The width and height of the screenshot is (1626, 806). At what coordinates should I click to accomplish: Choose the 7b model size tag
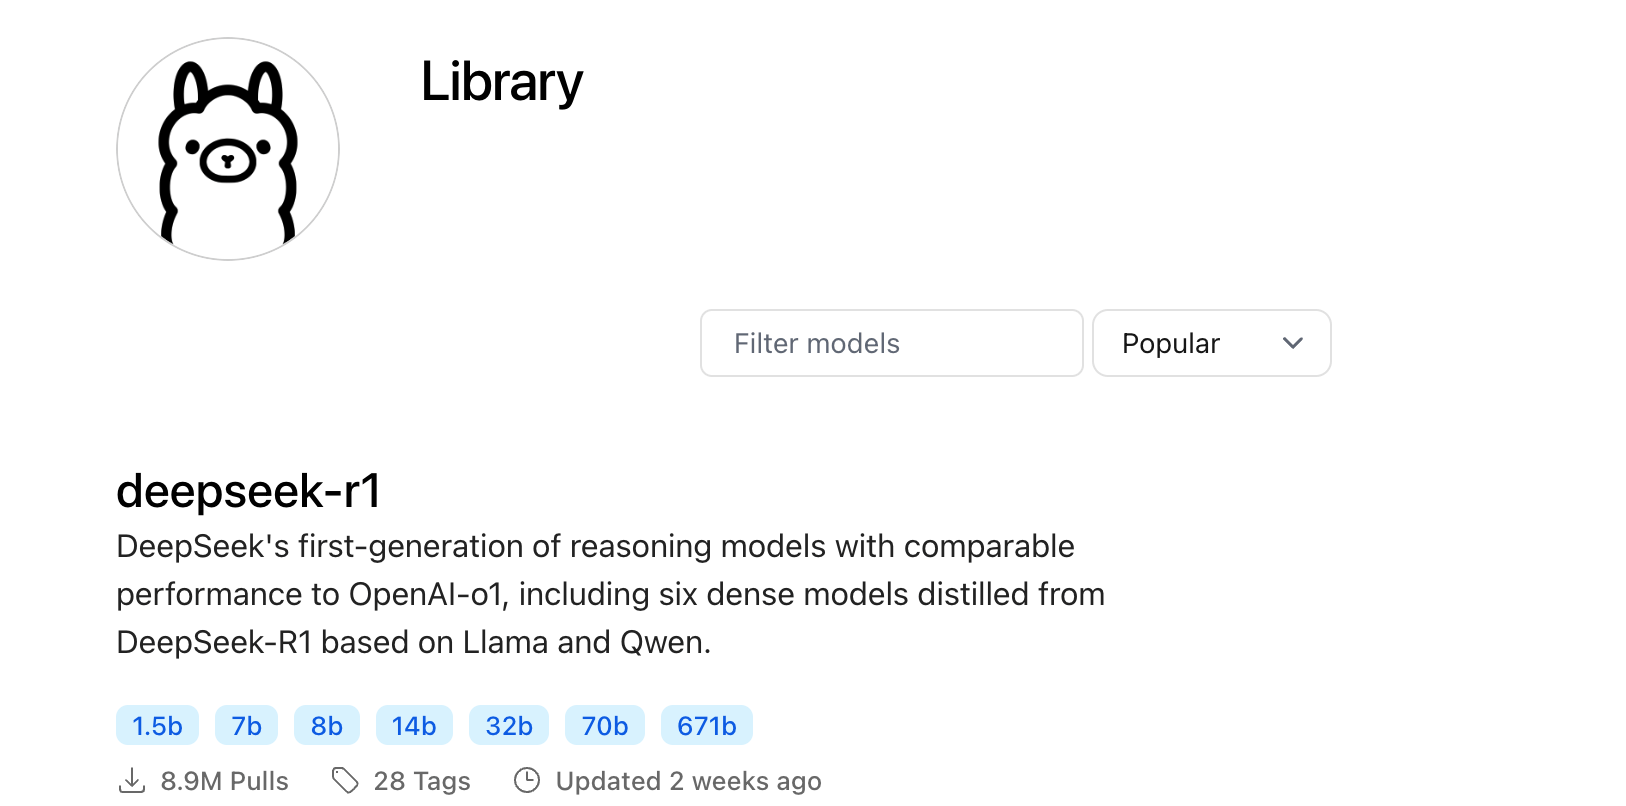(246, 726)
